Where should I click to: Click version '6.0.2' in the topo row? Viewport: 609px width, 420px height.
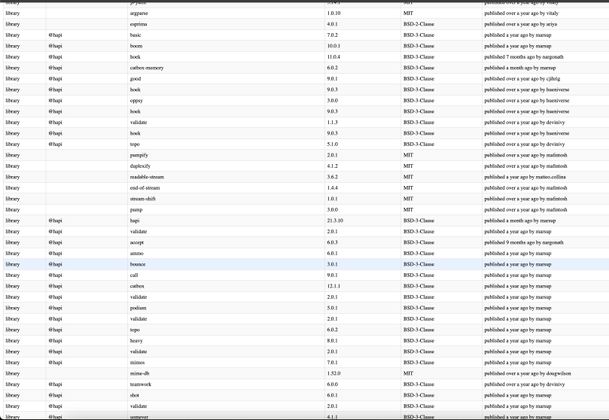332,329
